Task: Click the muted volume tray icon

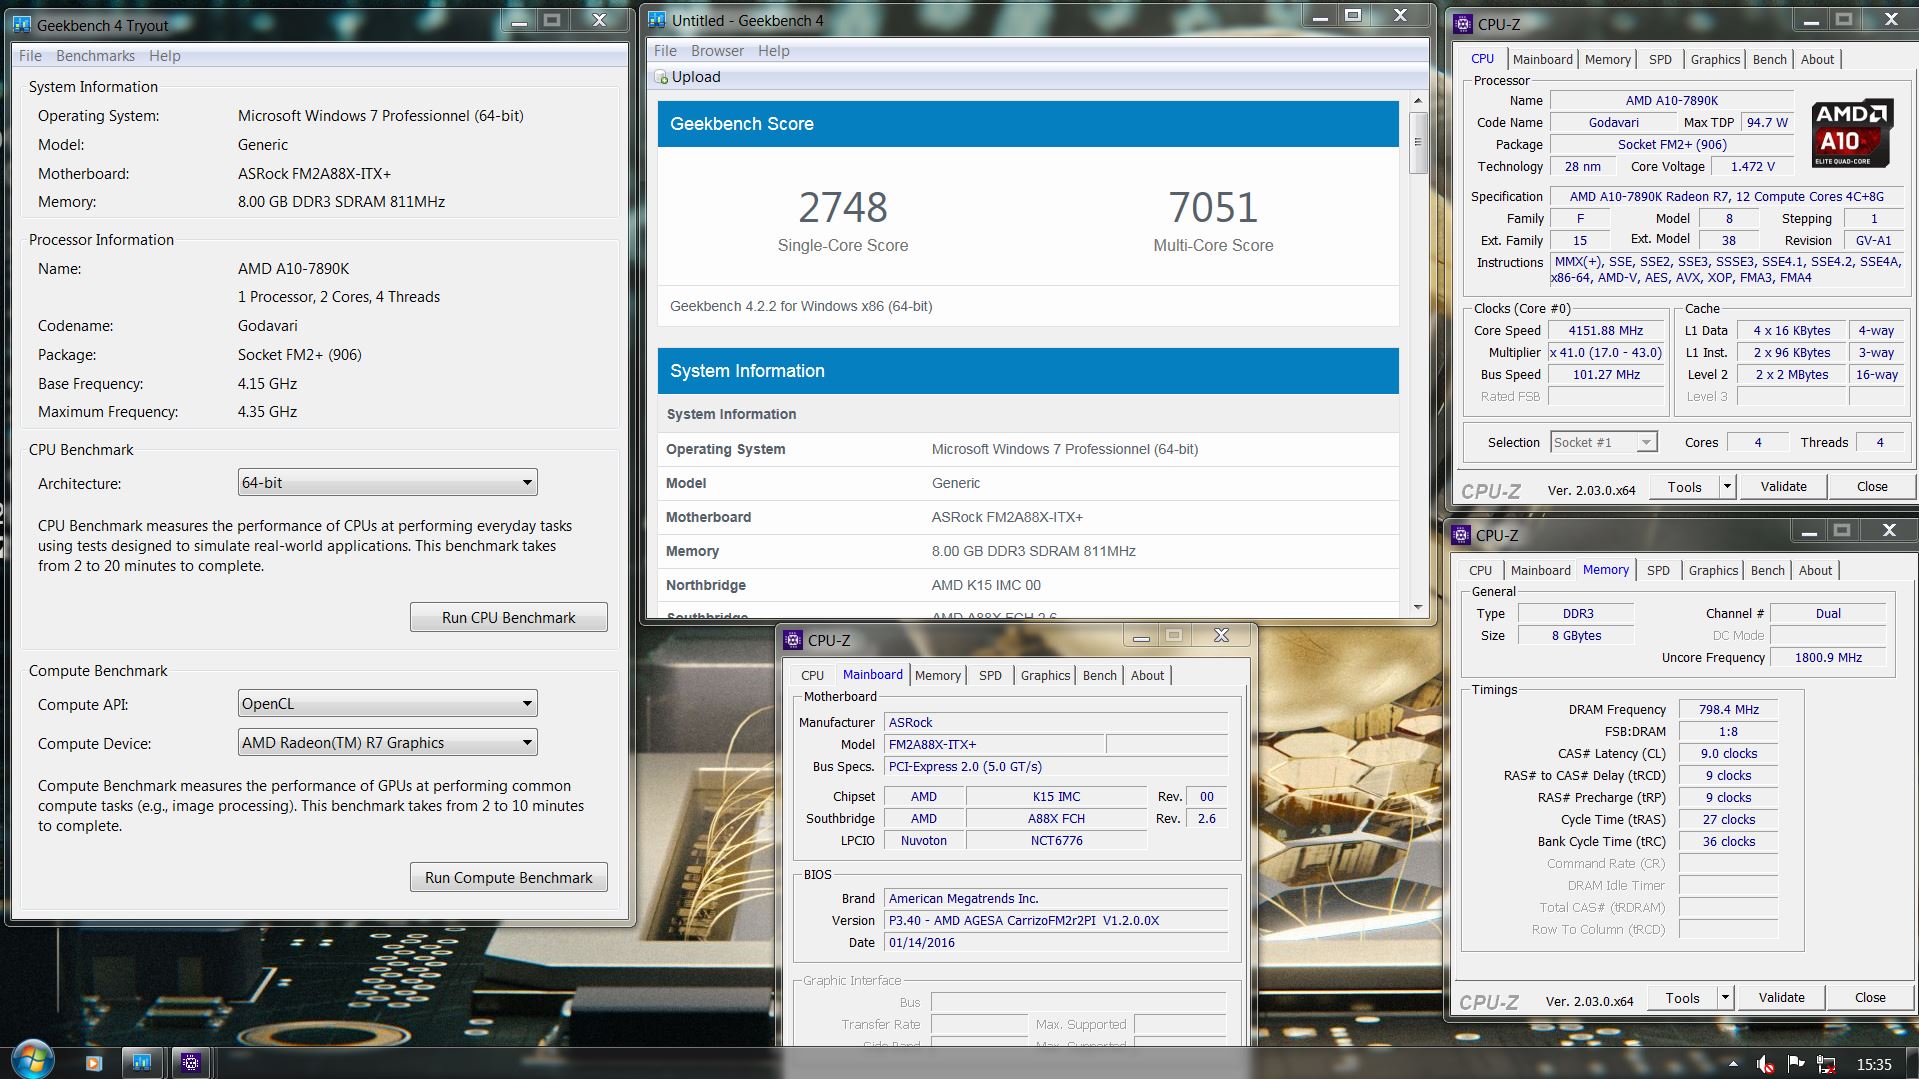Action: [x=1766, y=1064]
